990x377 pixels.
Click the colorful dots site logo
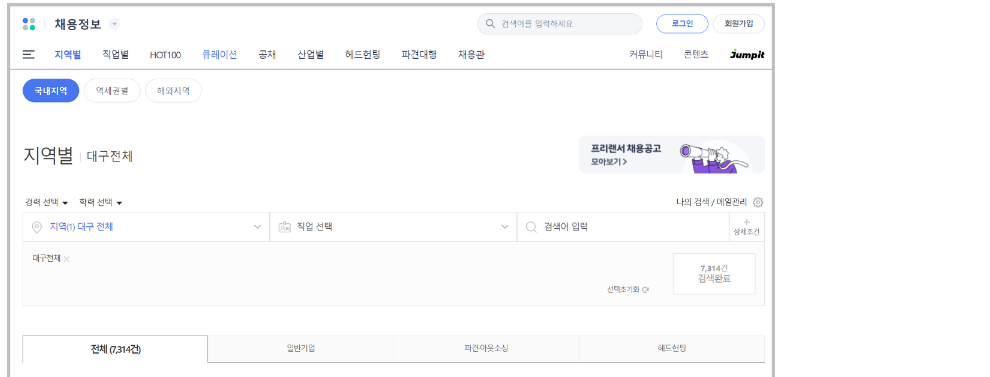point(29,25)
